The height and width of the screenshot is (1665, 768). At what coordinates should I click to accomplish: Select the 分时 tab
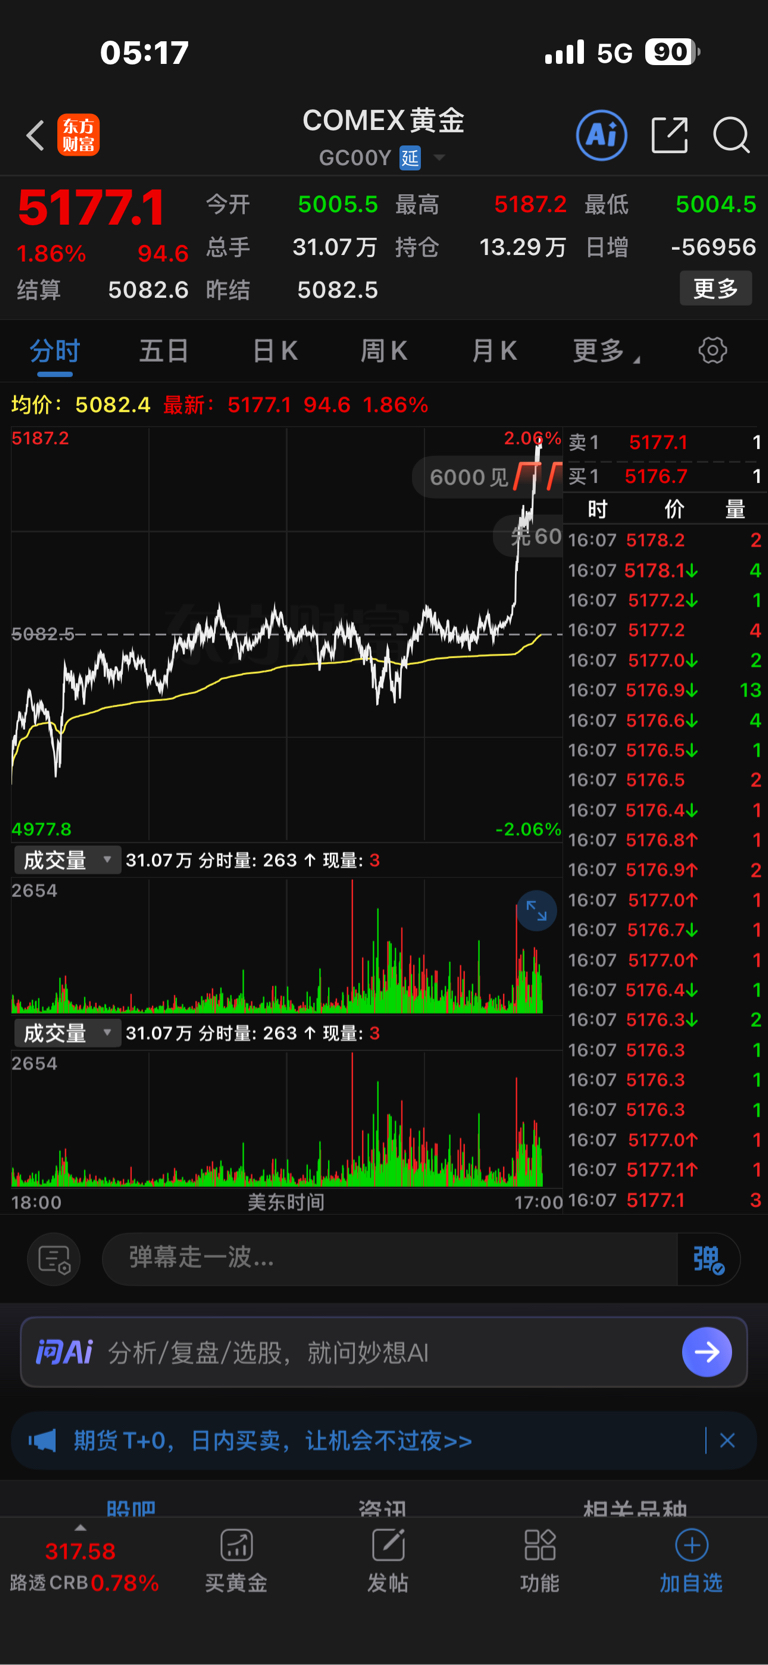point(55,351)
